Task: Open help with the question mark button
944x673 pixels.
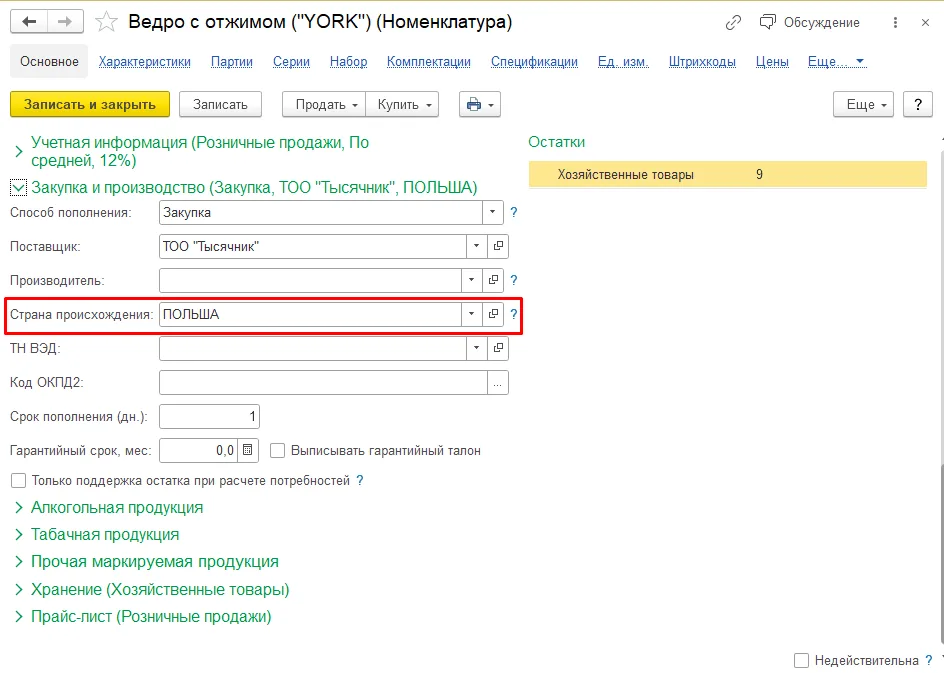Action: (918, 105)
